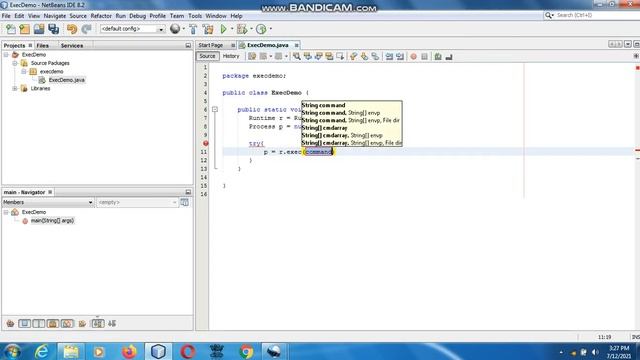Click the Build Project hammer icon
This screenshot has width=640, height=360.
[193, 29]
